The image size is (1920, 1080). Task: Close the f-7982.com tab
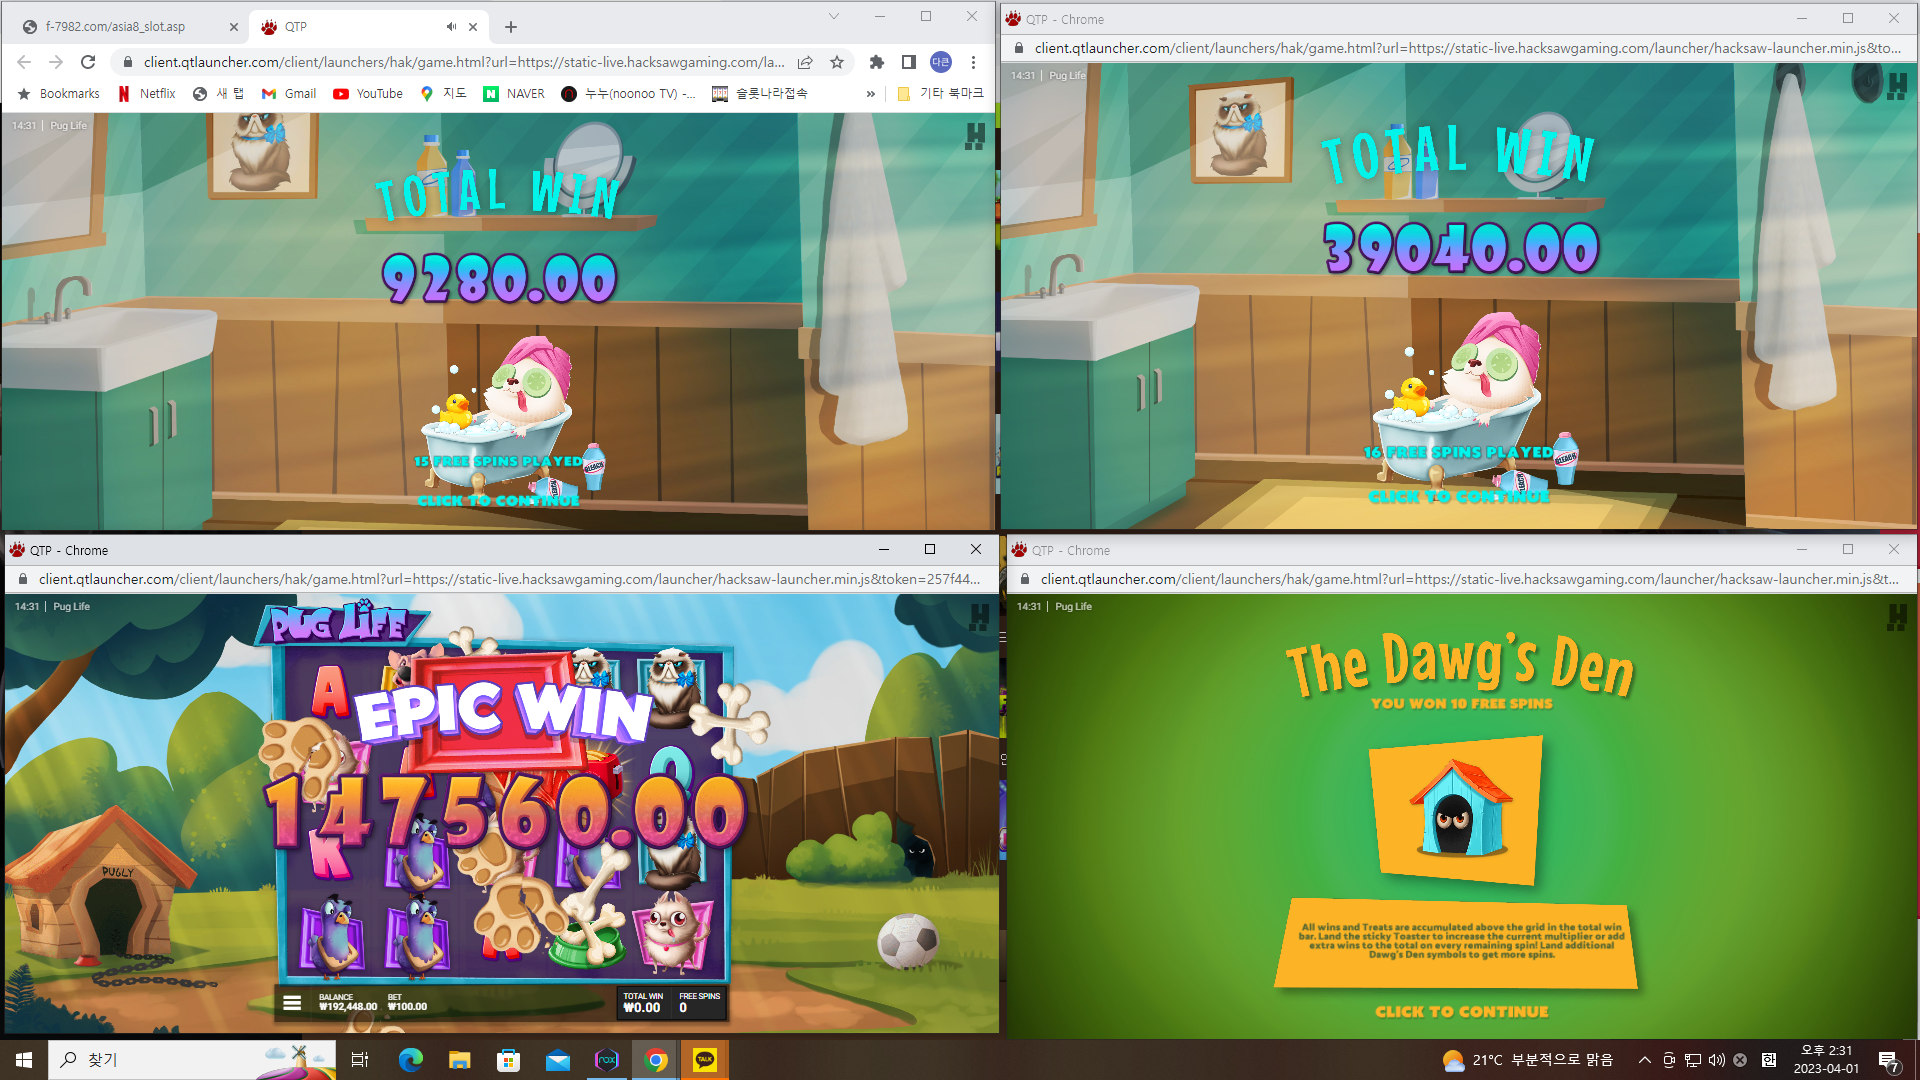(x=234, y=27)
